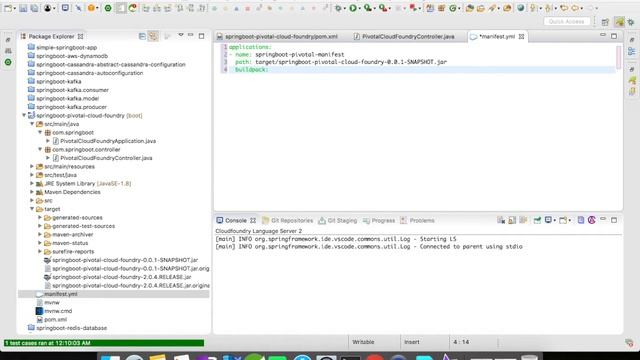This screenshot has height=360, width=640.
Task: Switch to the Progress tab
Action: click(x=379, y=220)
